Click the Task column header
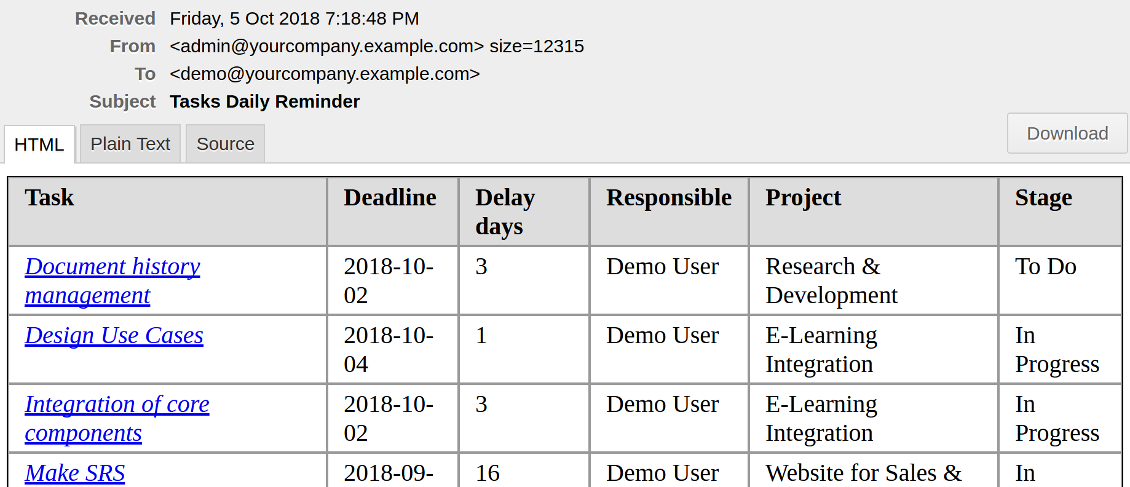 coord(50,197)
